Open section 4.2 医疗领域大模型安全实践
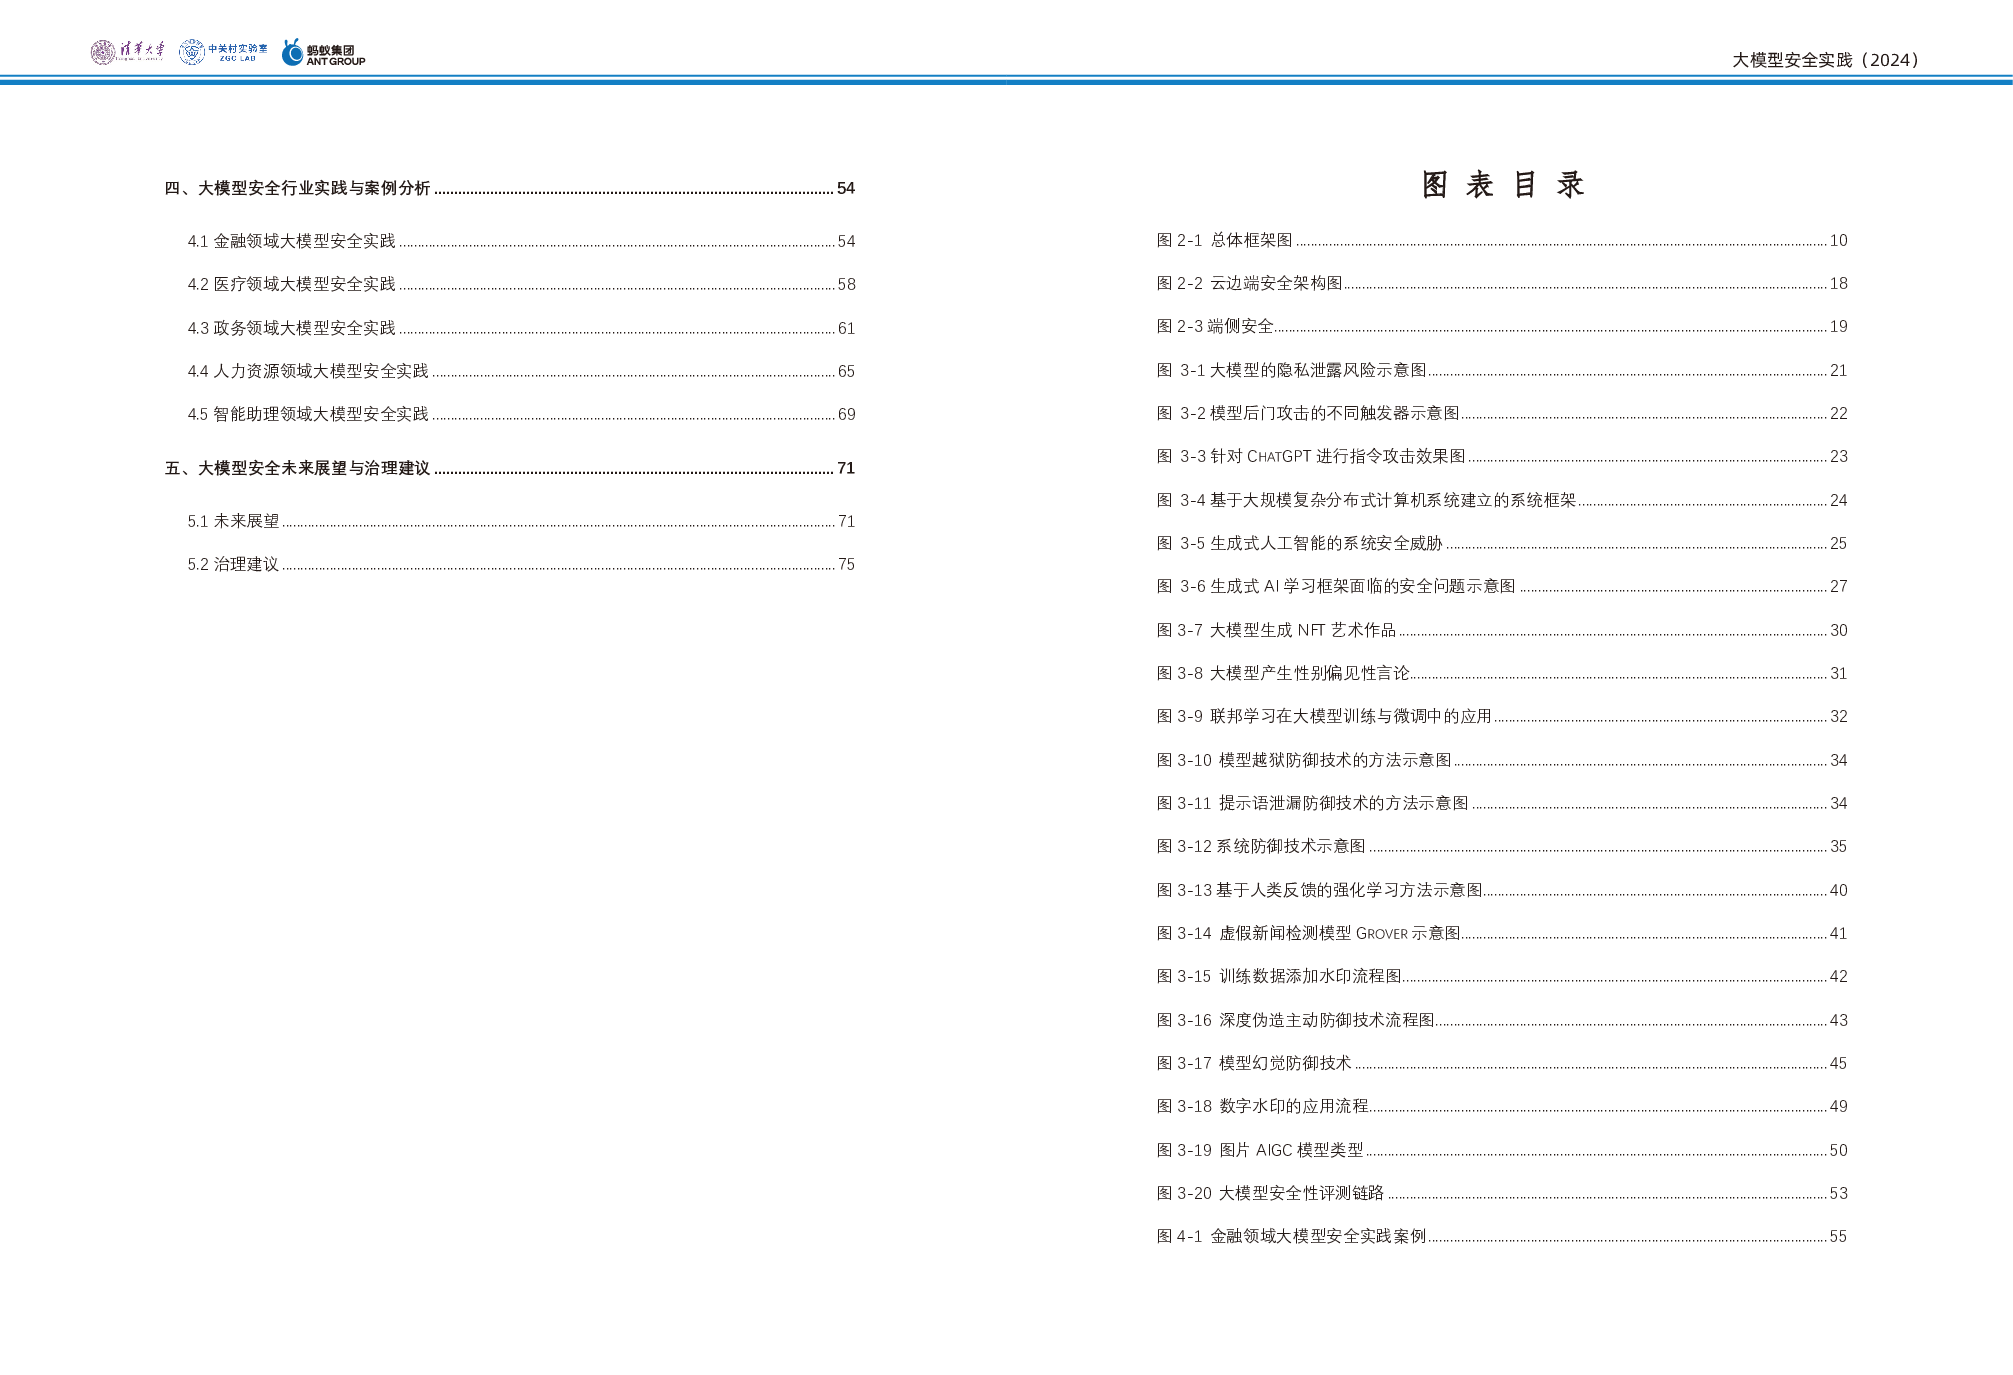The image size is (2013, 1375). (292, 284)
